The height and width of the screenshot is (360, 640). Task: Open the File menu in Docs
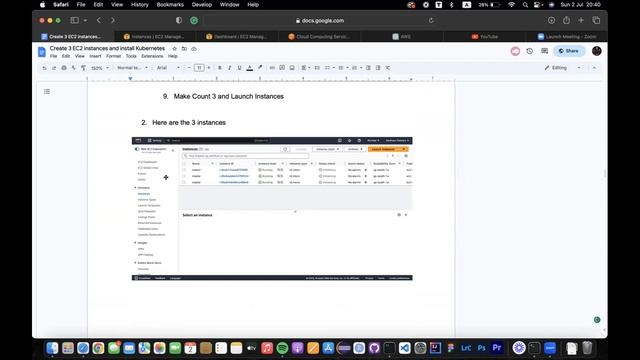click(x=53, y=56)
